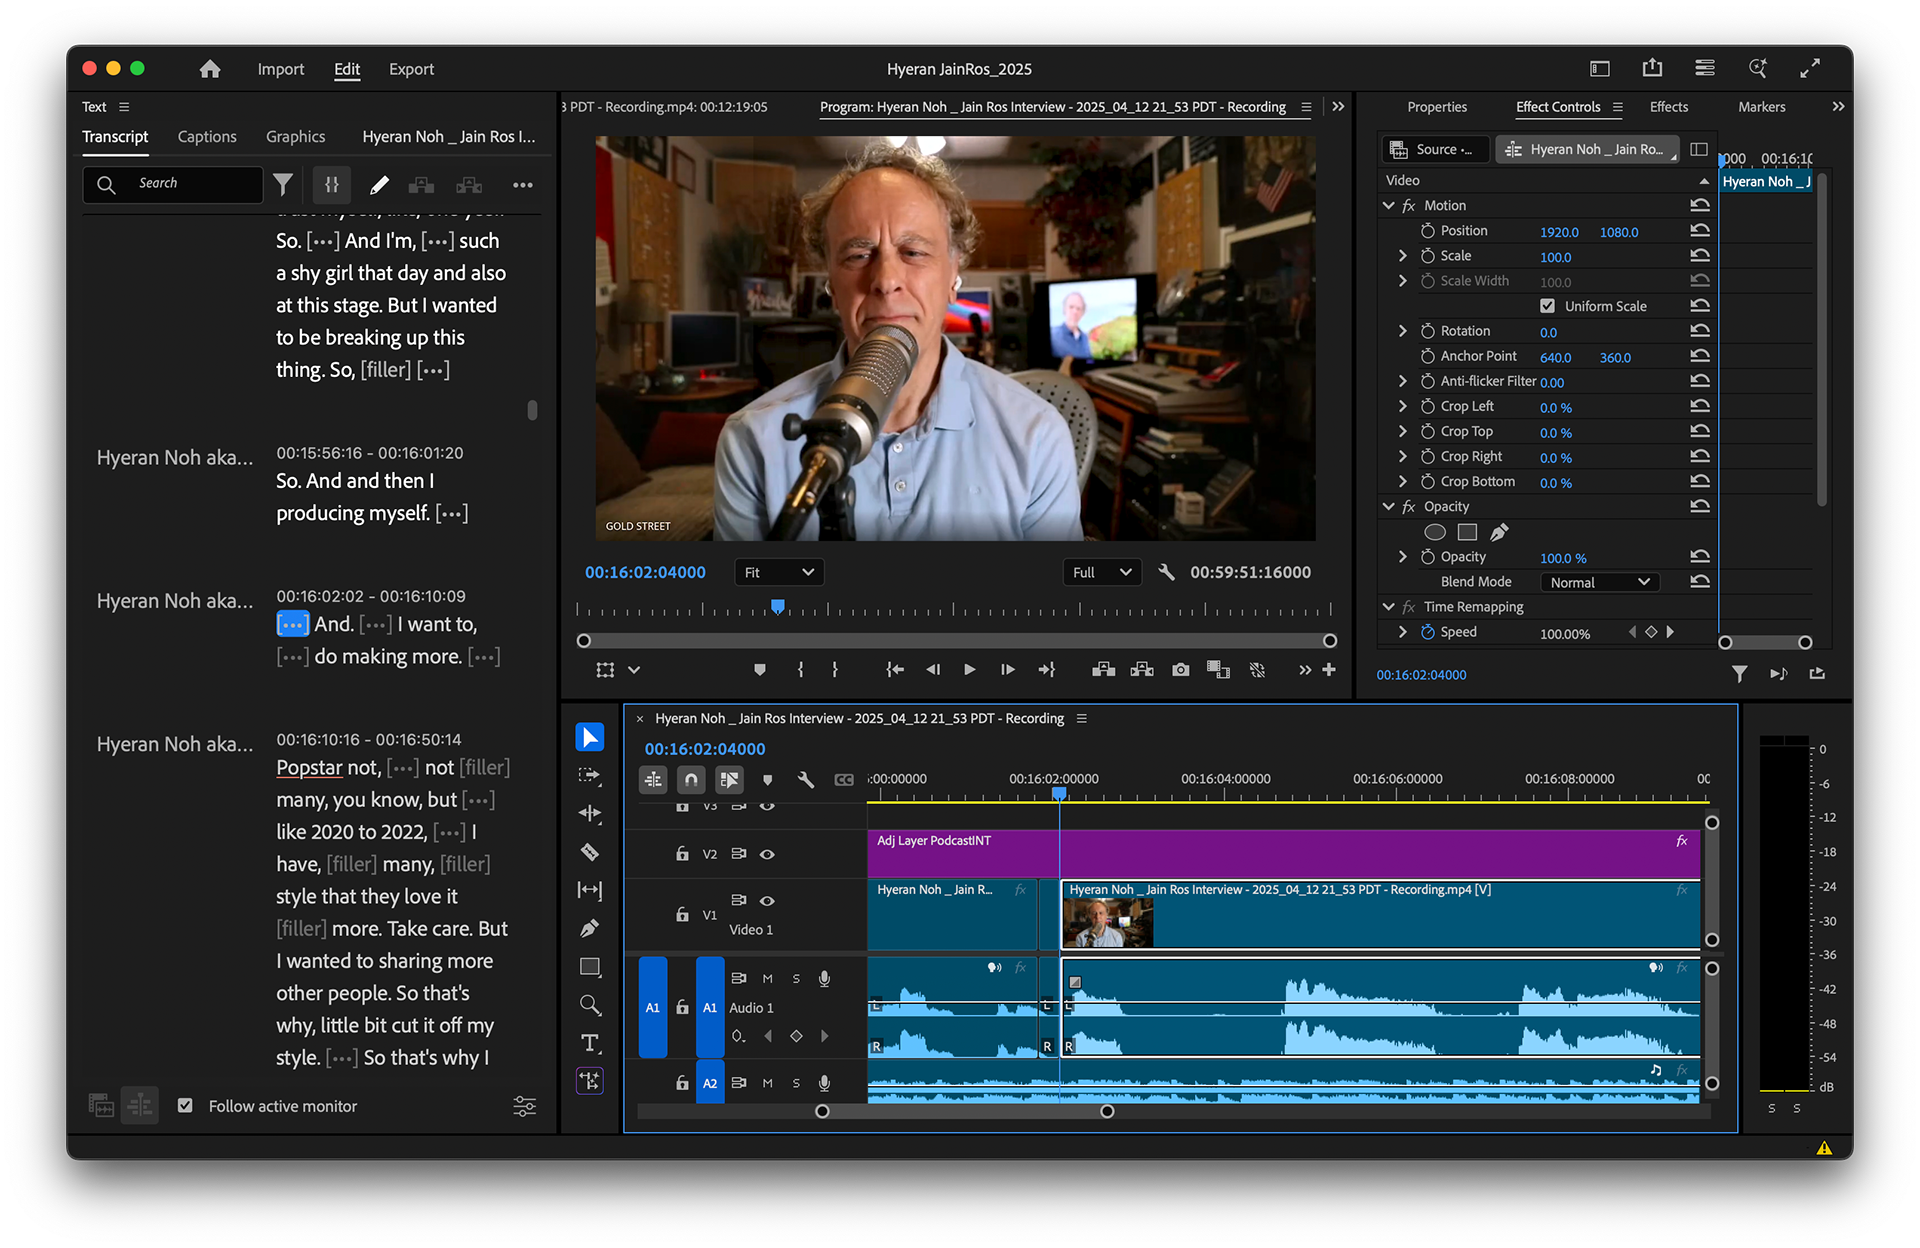Click Export in the top bar
Viewport: 1920px width, 1248px height.
coord(411,69)
